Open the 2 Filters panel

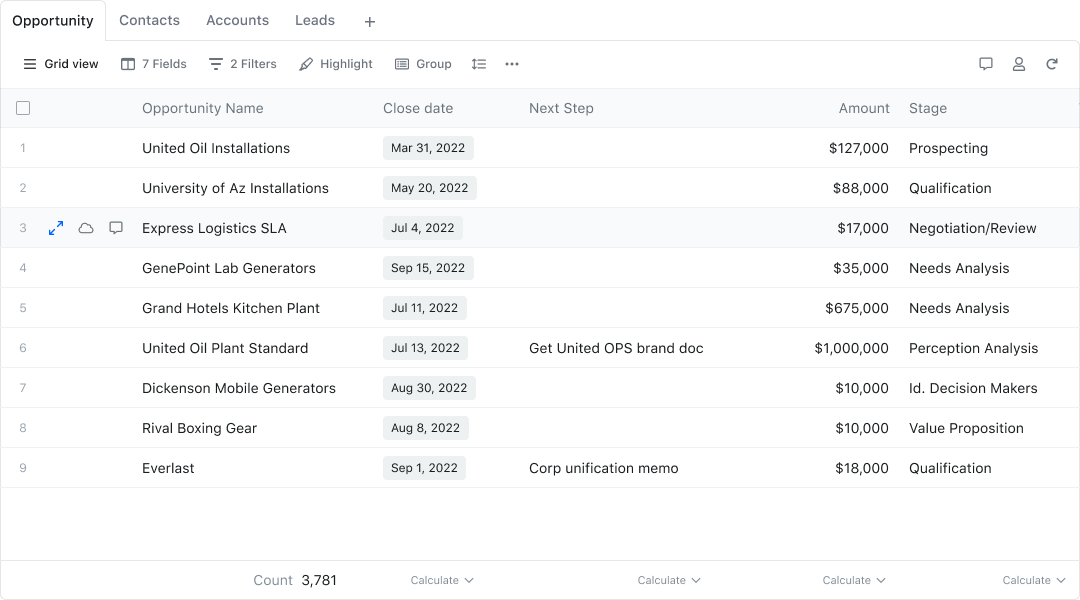coord(242,64)
